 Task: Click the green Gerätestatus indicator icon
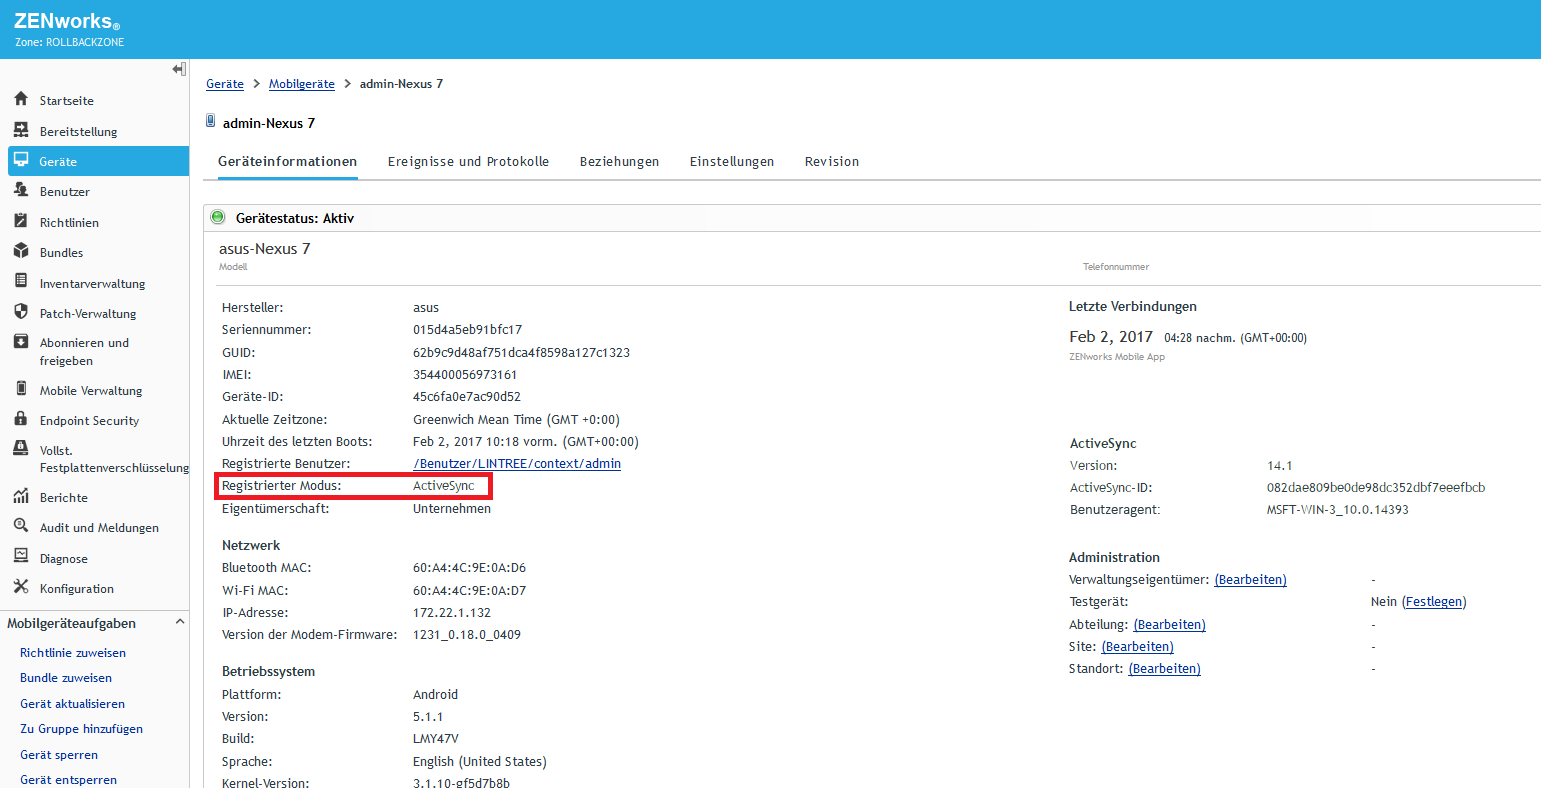pyautogui.click(x=218, y=217)
